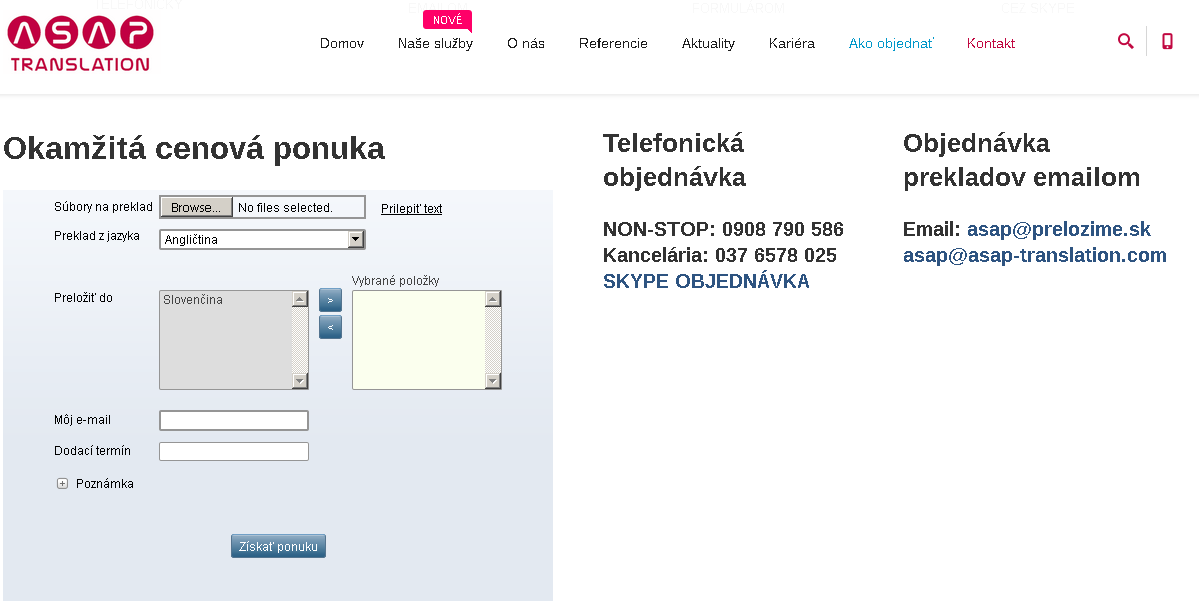Click SKYPE OBJEDNÁVKA link

tap(706, 281)
